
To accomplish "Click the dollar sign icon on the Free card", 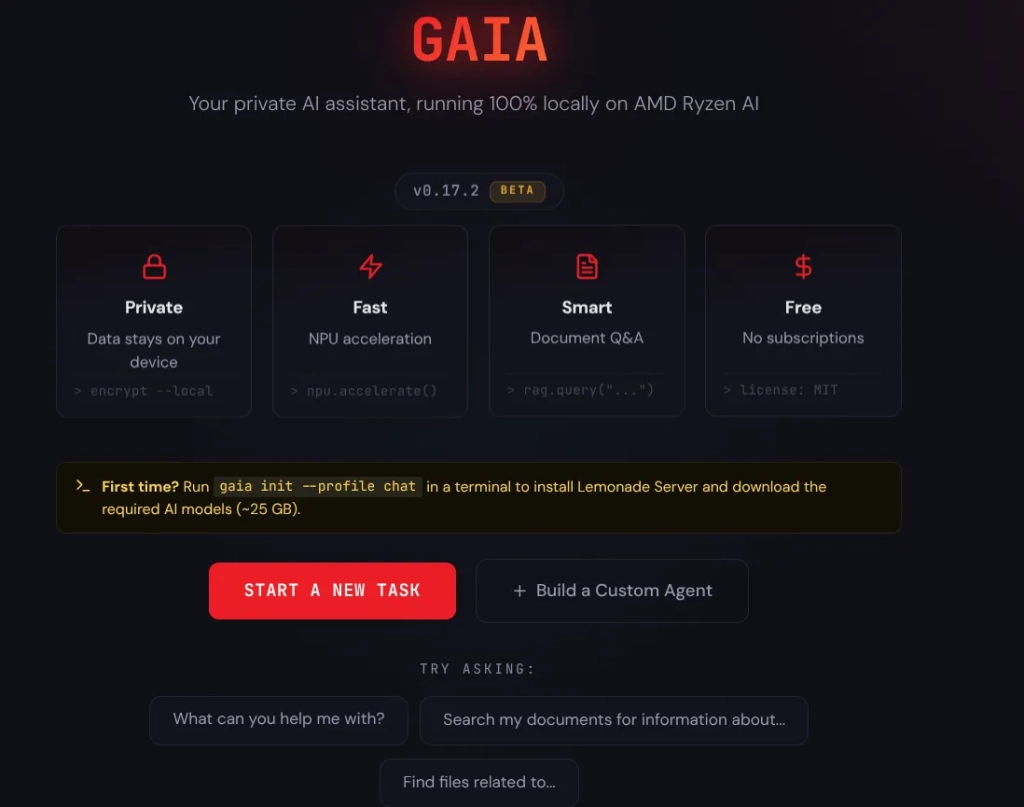I will coord(803,267).
